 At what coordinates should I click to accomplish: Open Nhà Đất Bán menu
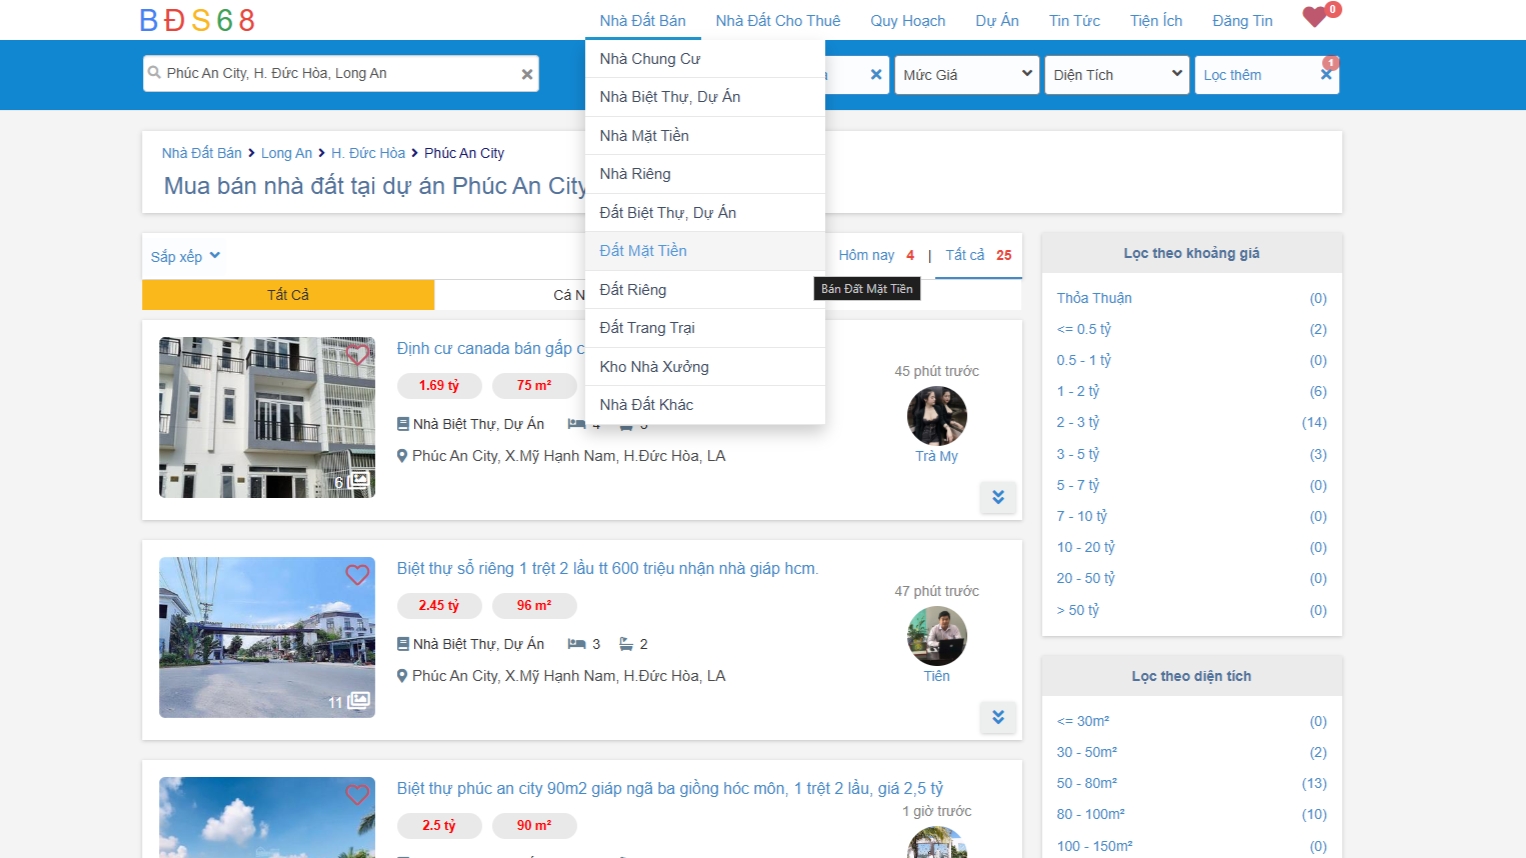click(x=643, y=20)
